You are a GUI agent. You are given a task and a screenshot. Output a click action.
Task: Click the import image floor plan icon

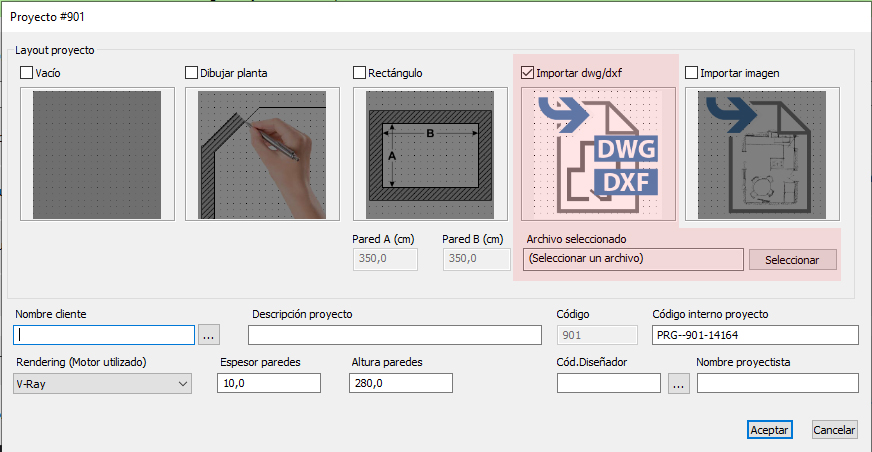tap(762, 154)
